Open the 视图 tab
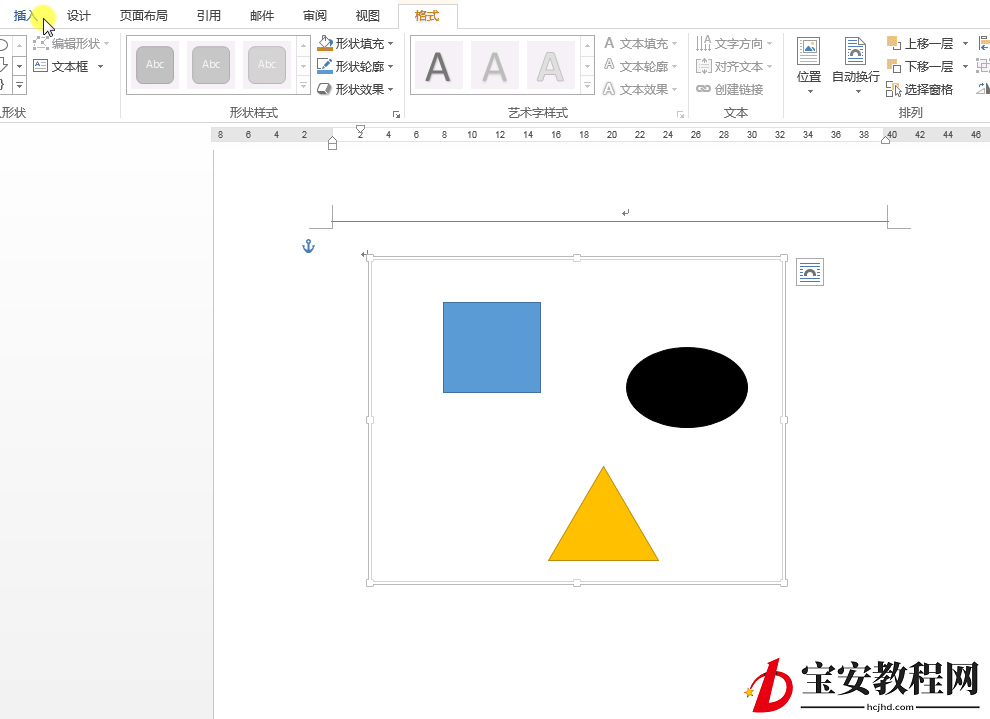 [x=367, y=16]
